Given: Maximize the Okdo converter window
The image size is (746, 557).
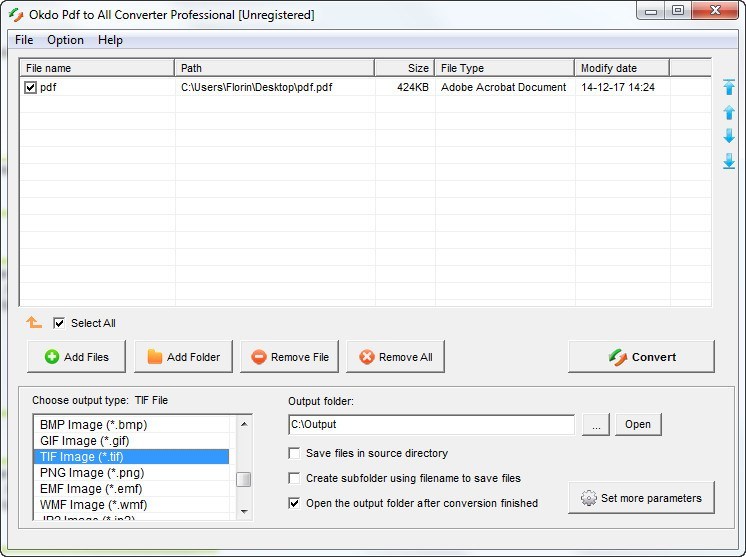Looking at the screenshot, I should (x=678, y=10).
